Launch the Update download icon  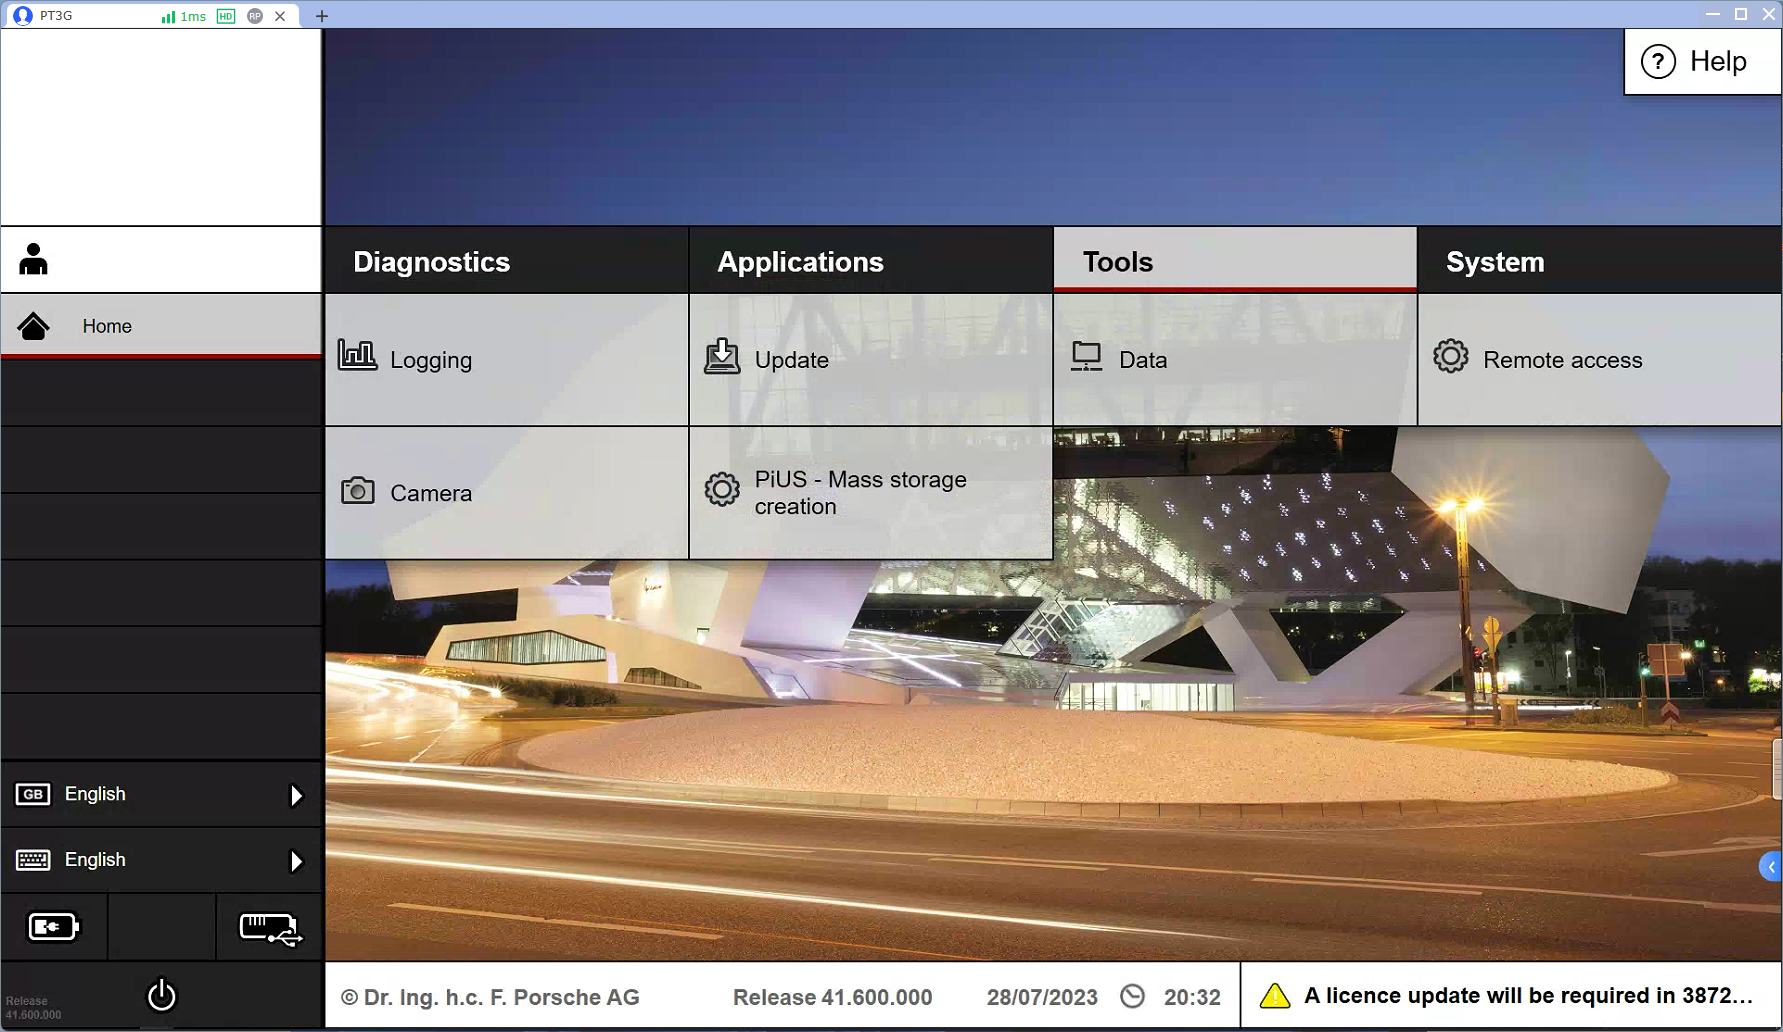[722, 357]
